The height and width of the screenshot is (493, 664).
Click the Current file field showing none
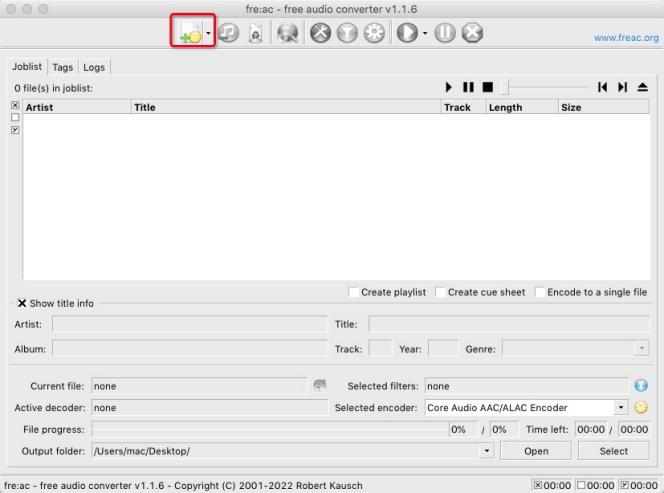tap(199, 386)
